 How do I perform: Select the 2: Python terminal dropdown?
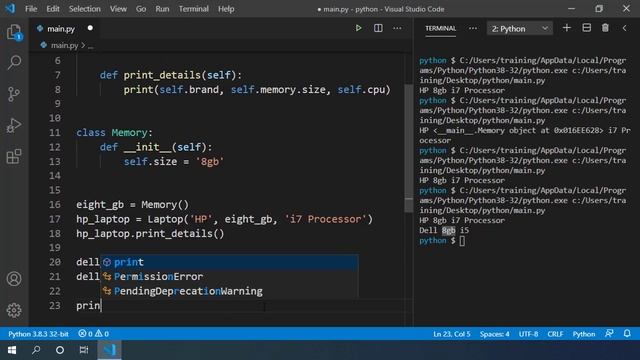[520, 29]
